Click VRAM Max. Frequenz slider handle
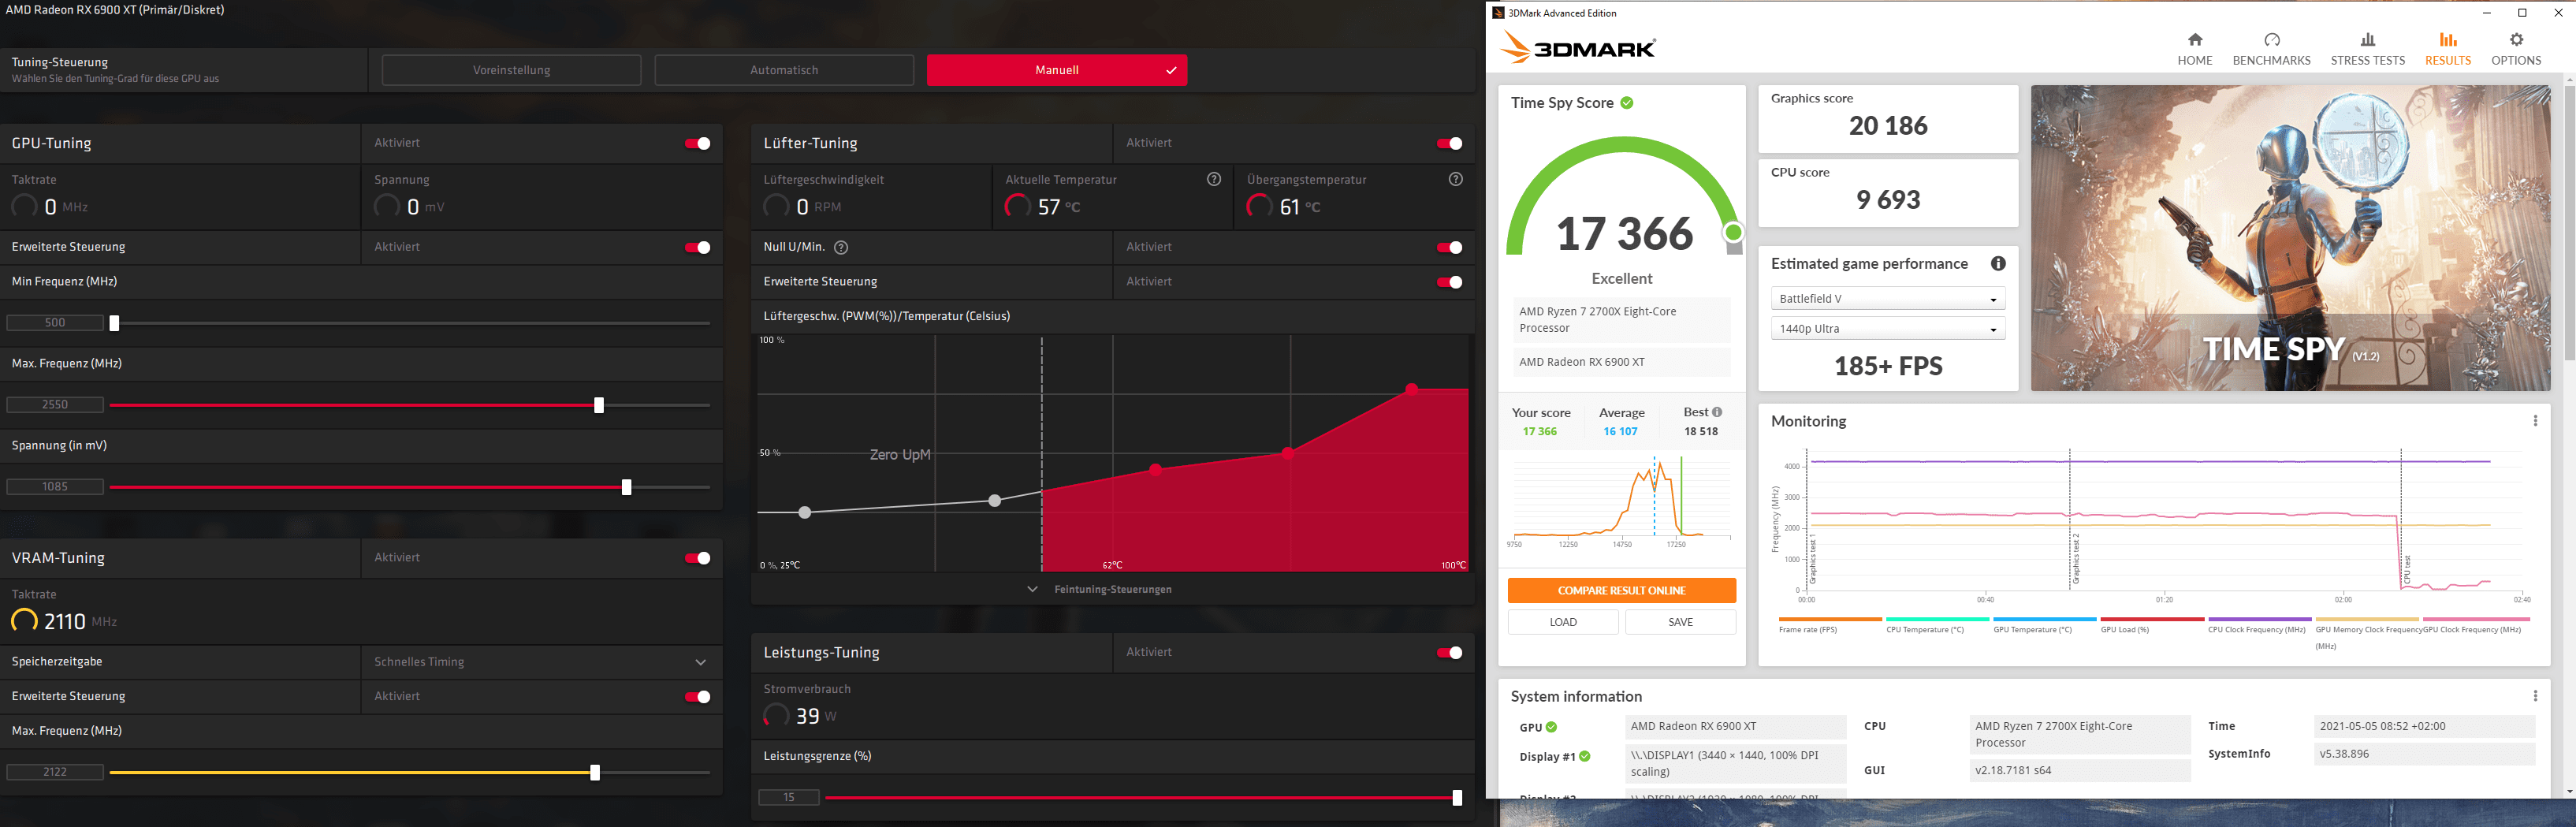The image size is (2576, 827). 595,773
